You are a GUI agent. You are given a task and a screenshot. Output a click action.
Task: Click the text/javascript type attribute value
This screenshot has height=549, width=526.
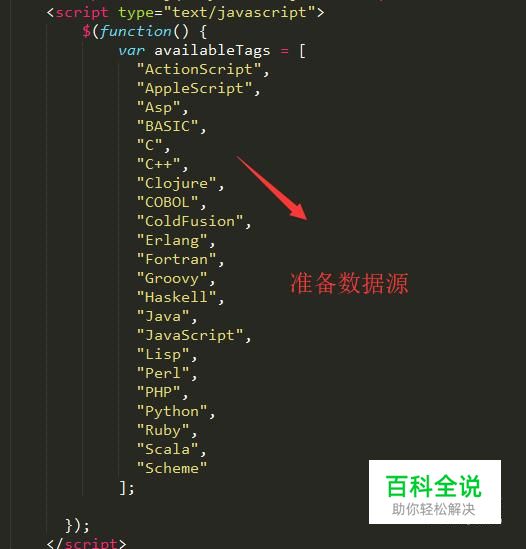point(239,13)
